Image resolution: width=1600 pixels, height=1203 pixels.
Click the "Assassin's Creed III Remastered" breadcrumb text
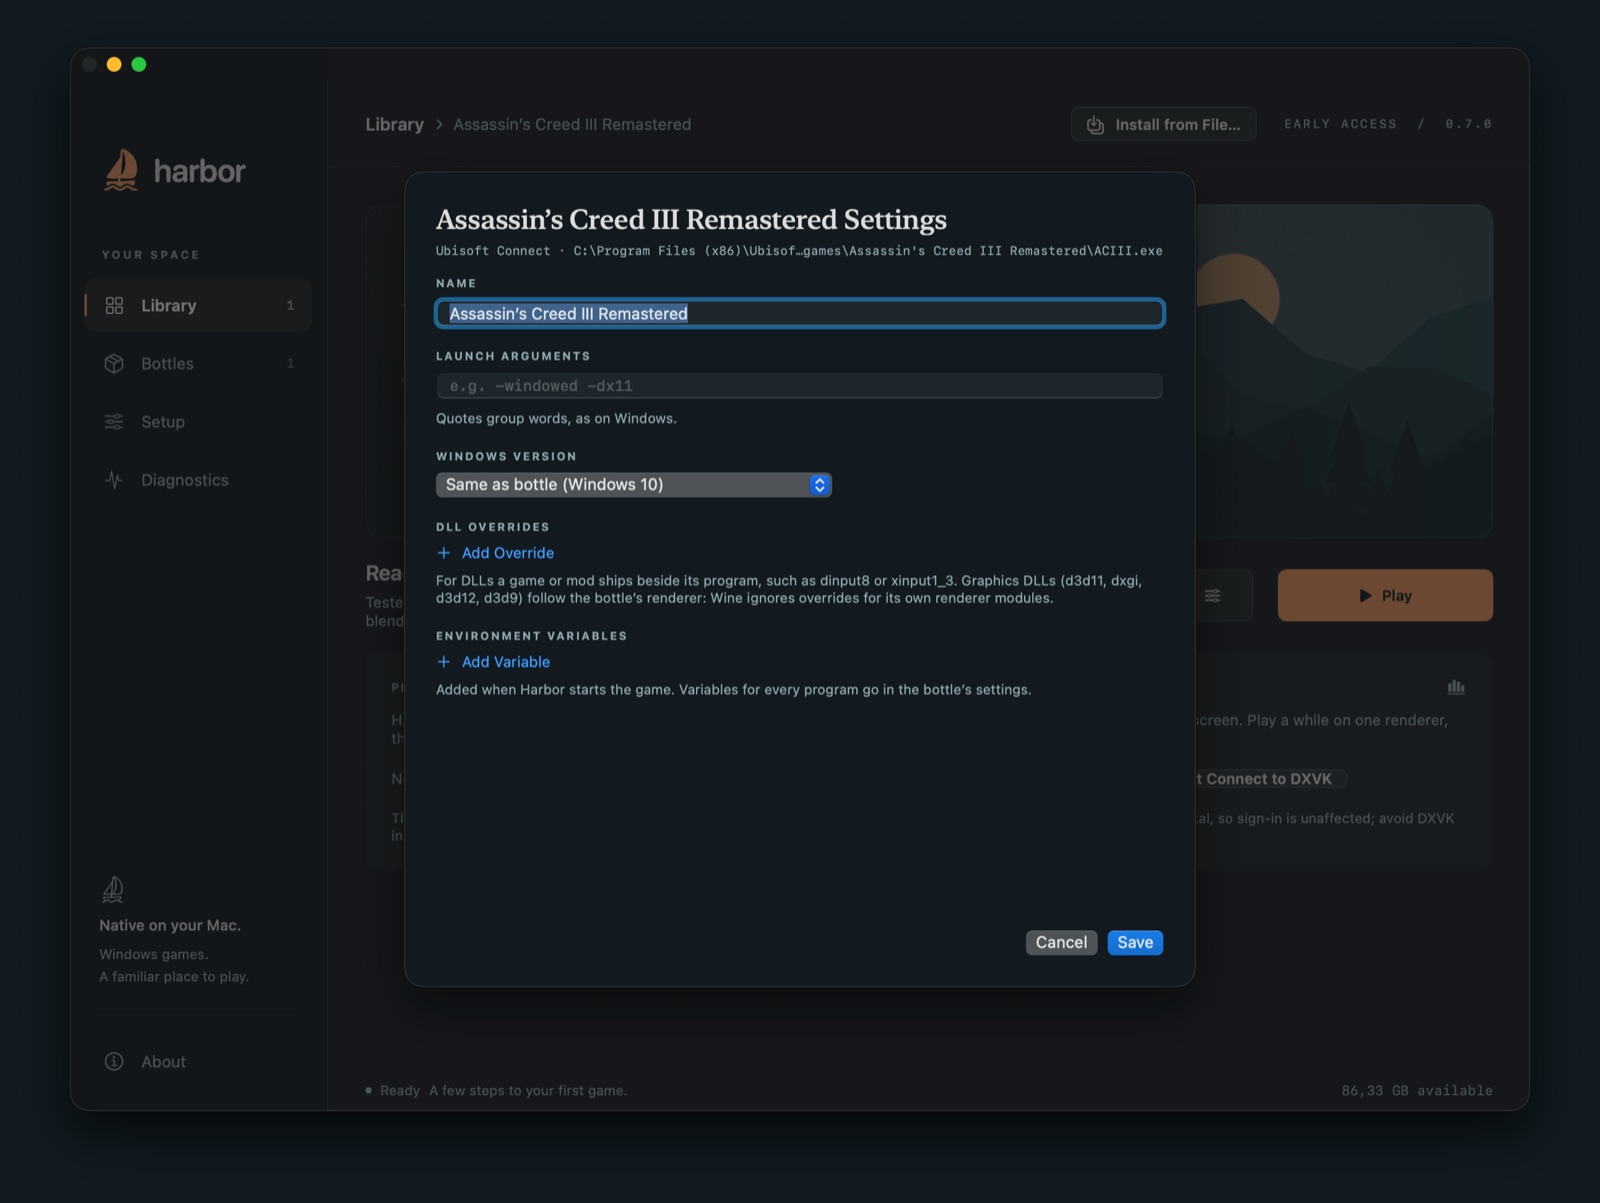pyautogui.click(x=572, y=124)
